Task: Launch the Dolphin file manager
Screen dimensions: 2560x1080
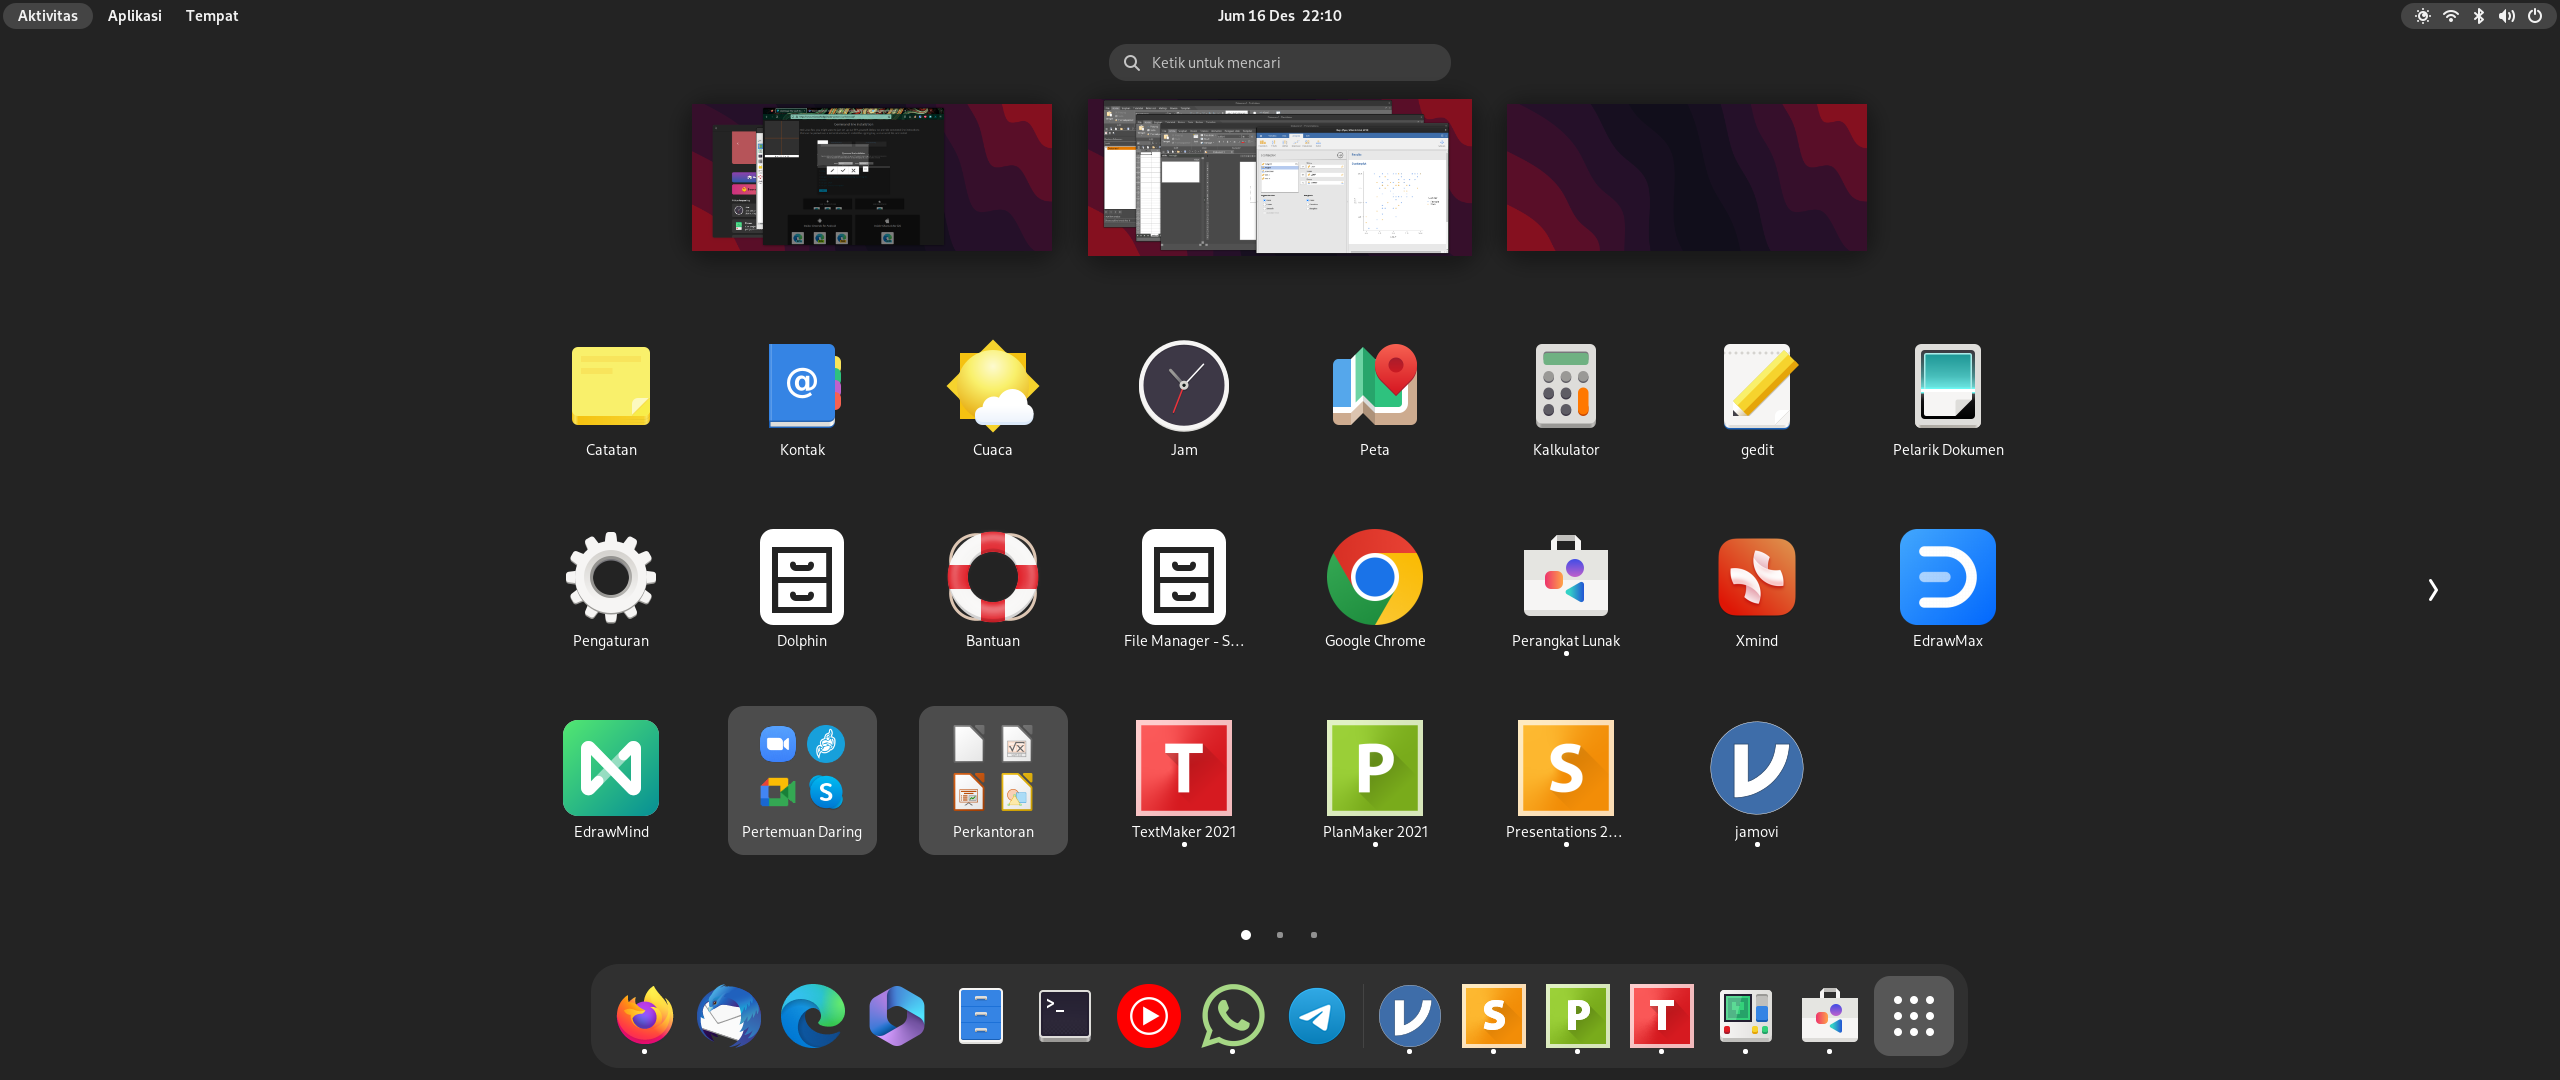Action: click(801, 578)
